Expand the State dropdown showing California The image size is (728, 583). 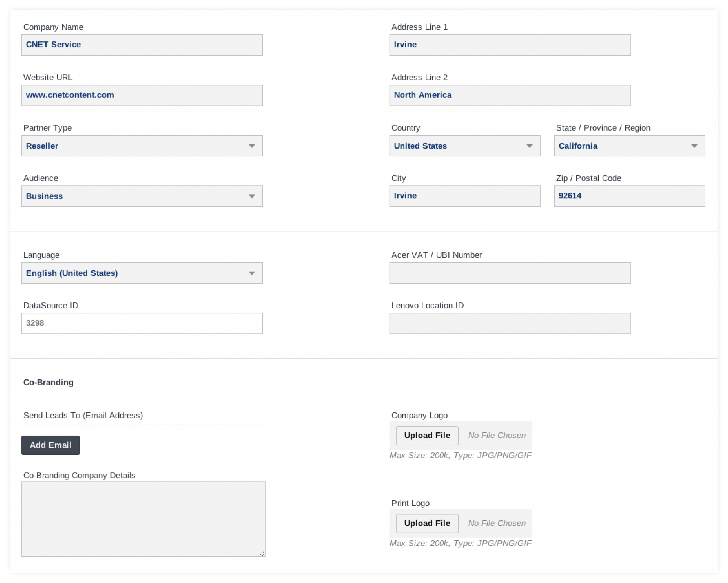tap(629, 146)
